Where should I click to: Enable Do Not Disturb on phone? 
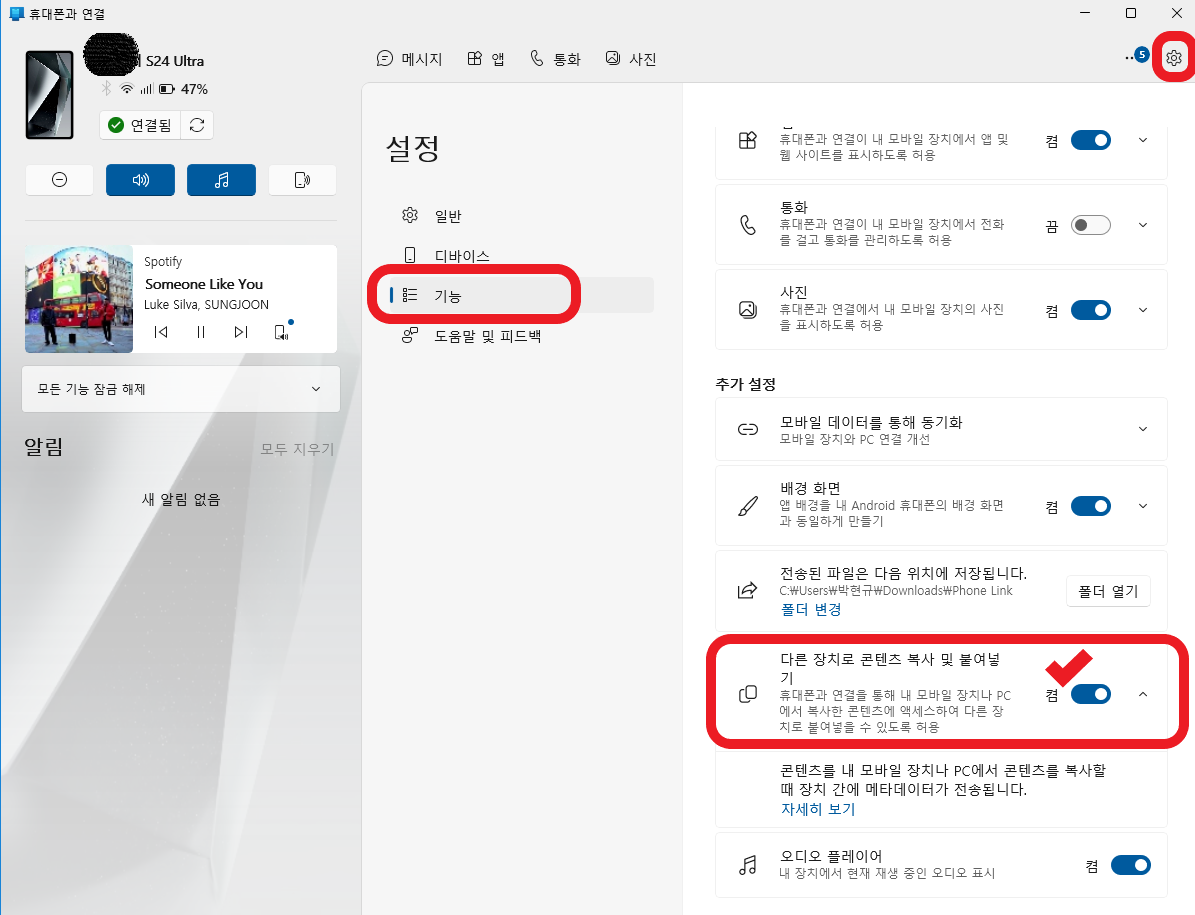(59, 180)
